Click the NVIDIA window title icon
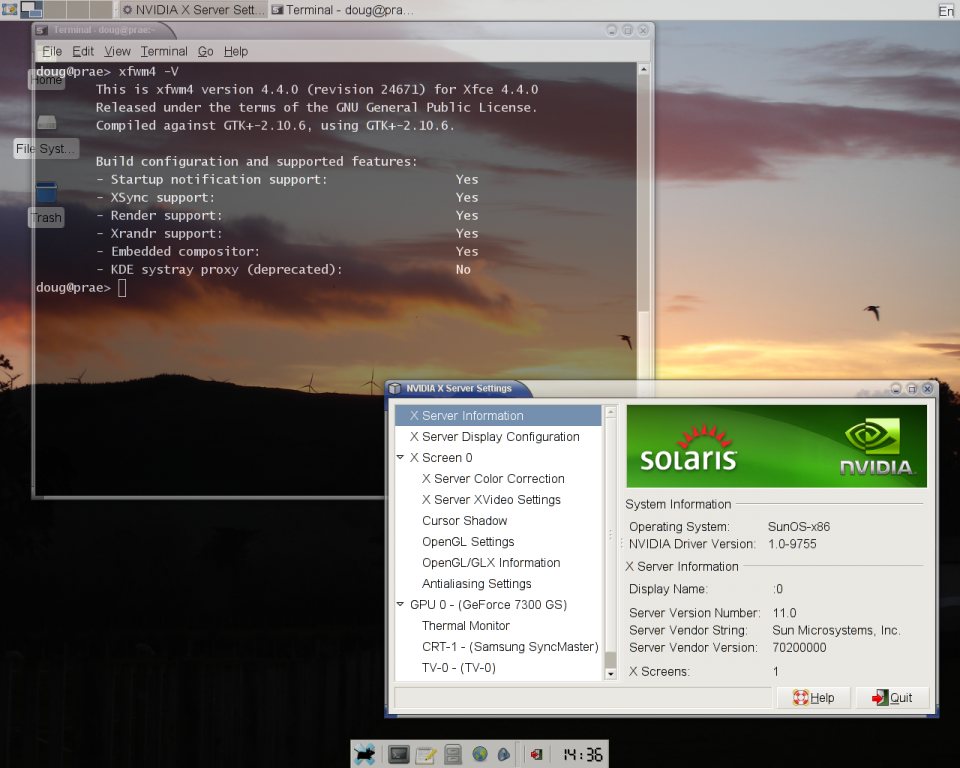The image size is (960, 768). tap(396, 388)
